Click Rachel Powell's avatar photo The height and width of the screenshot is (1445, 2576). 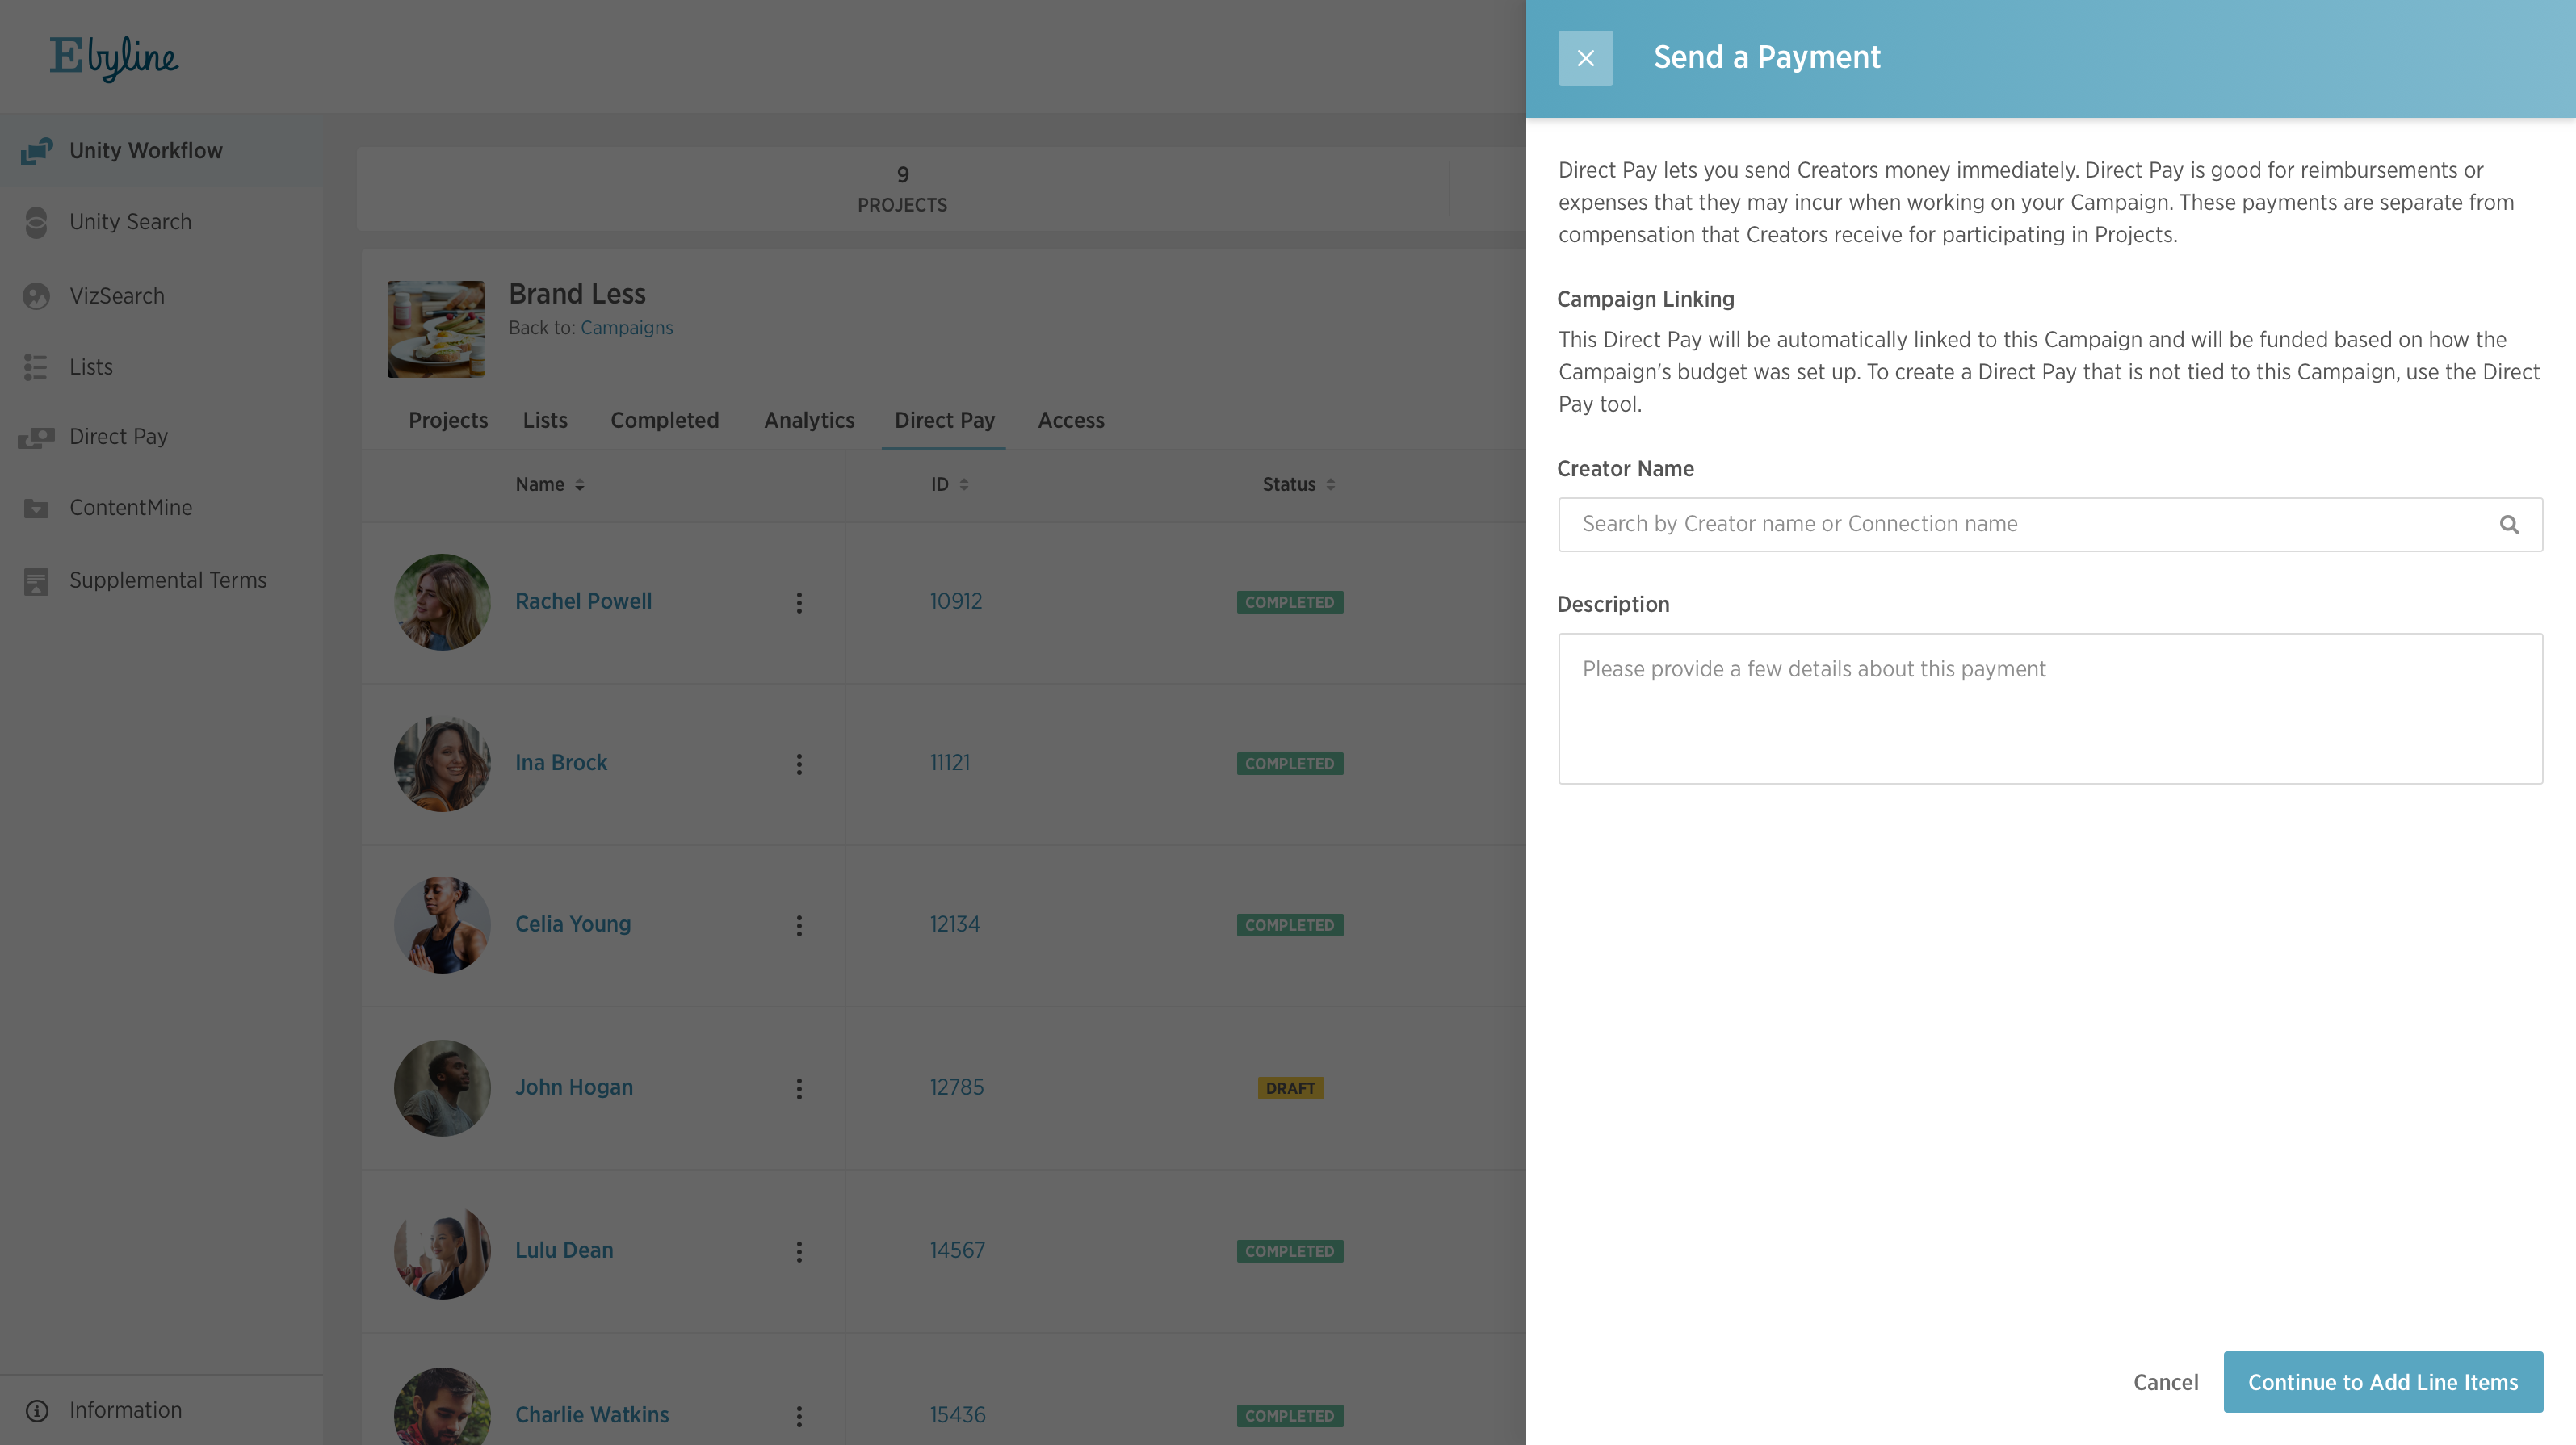tap(442, 602)
